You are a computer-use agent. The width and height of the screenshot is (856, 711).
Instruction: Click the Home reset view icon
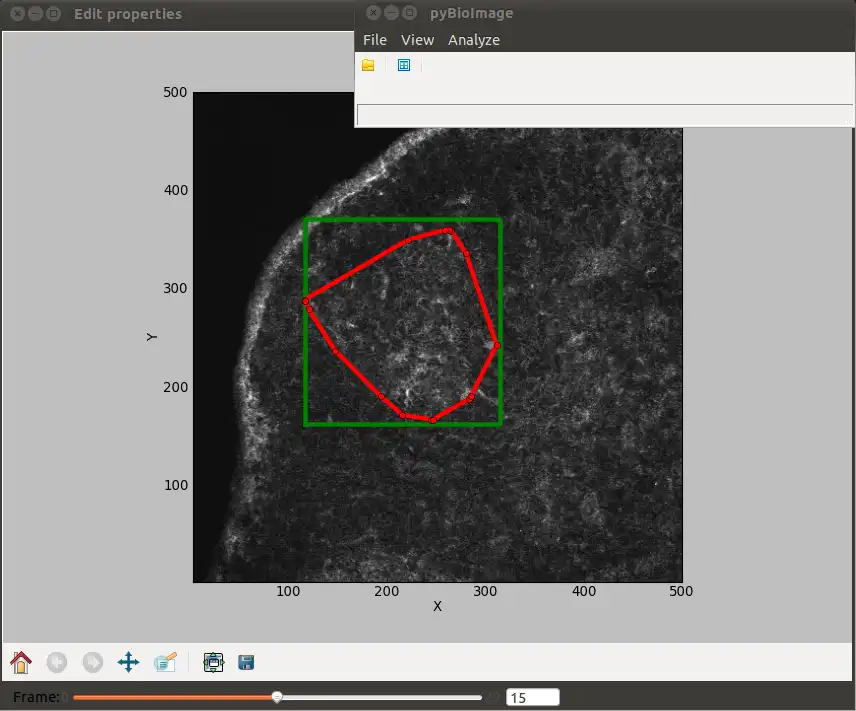pyautogui.click(x=21, y=662)
